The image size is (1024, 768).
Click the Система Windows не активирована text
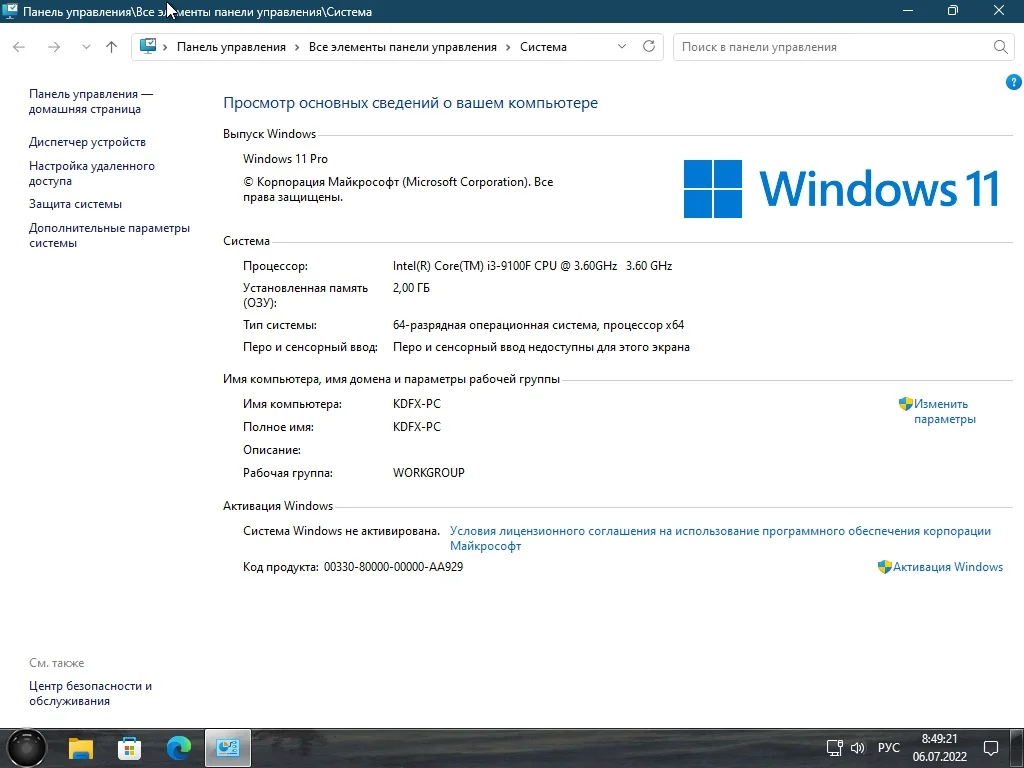pos(342,531)
